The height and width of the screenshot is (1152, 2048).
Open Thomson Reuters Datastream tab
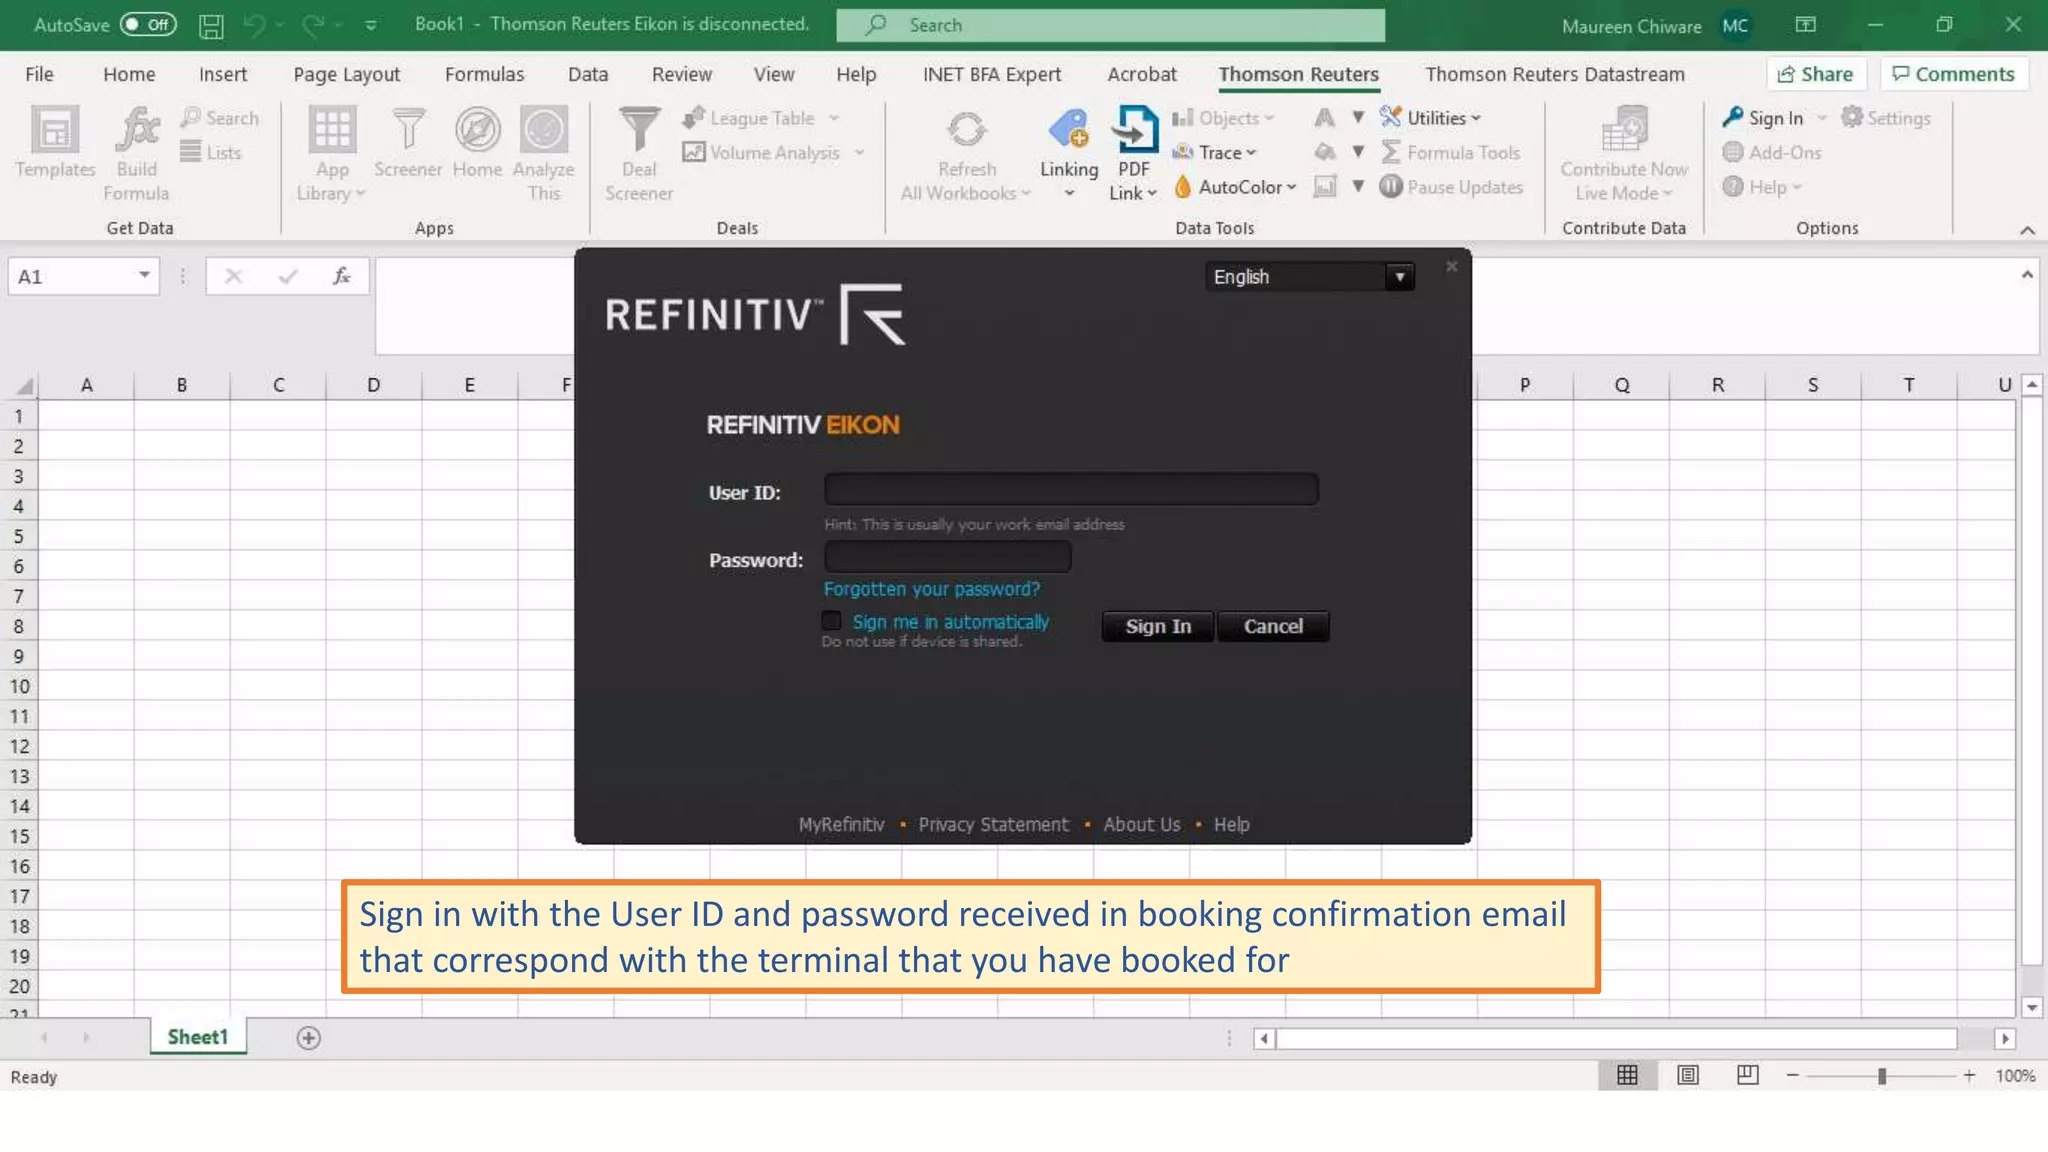1555,74
